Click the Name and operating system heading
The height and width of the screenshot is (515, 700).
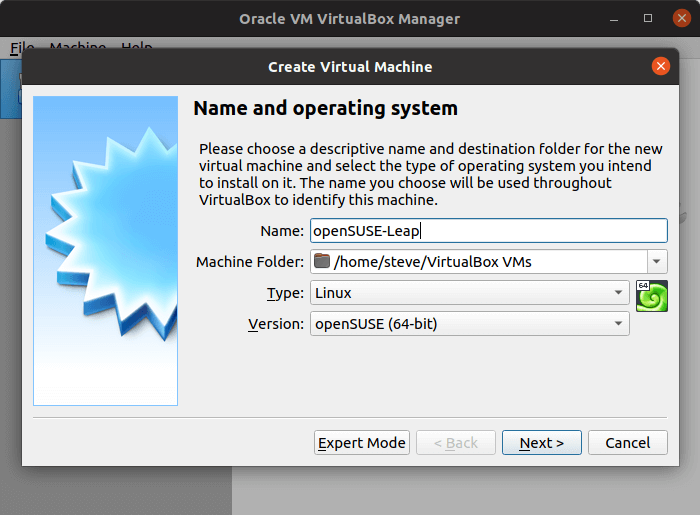click(325, 108)
